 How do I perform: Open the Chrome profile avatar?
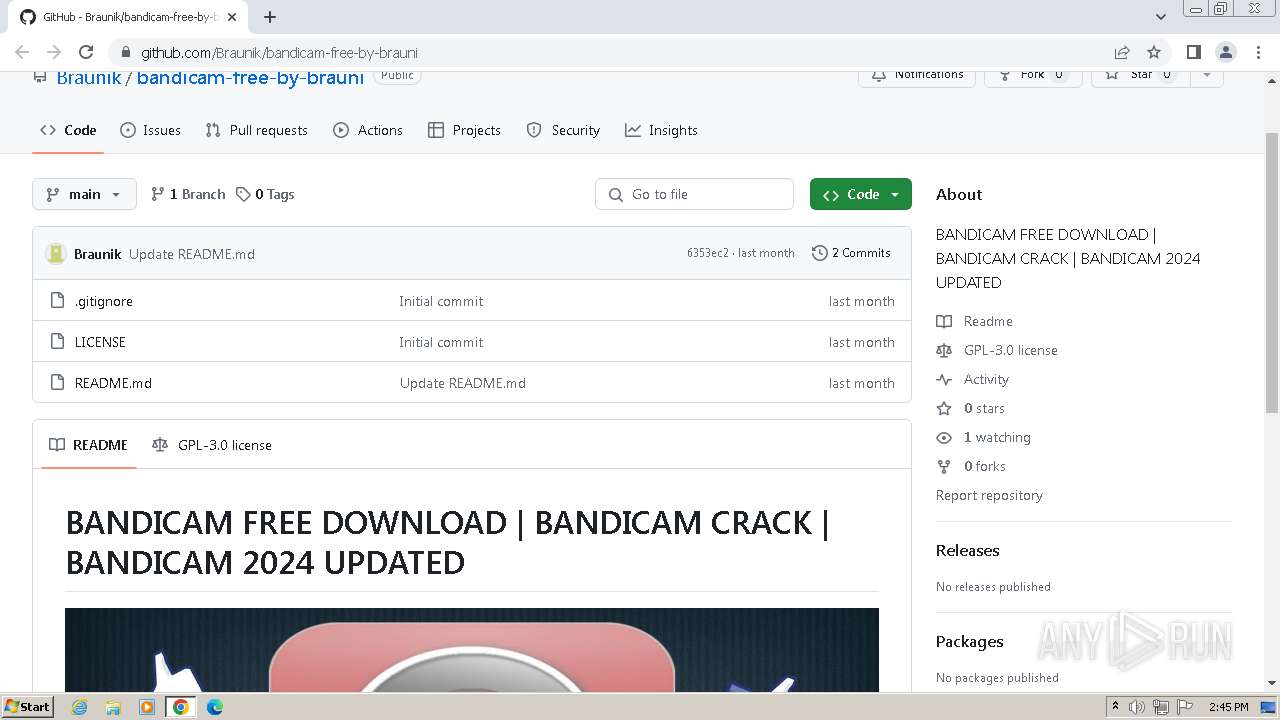click(1226, 52)
